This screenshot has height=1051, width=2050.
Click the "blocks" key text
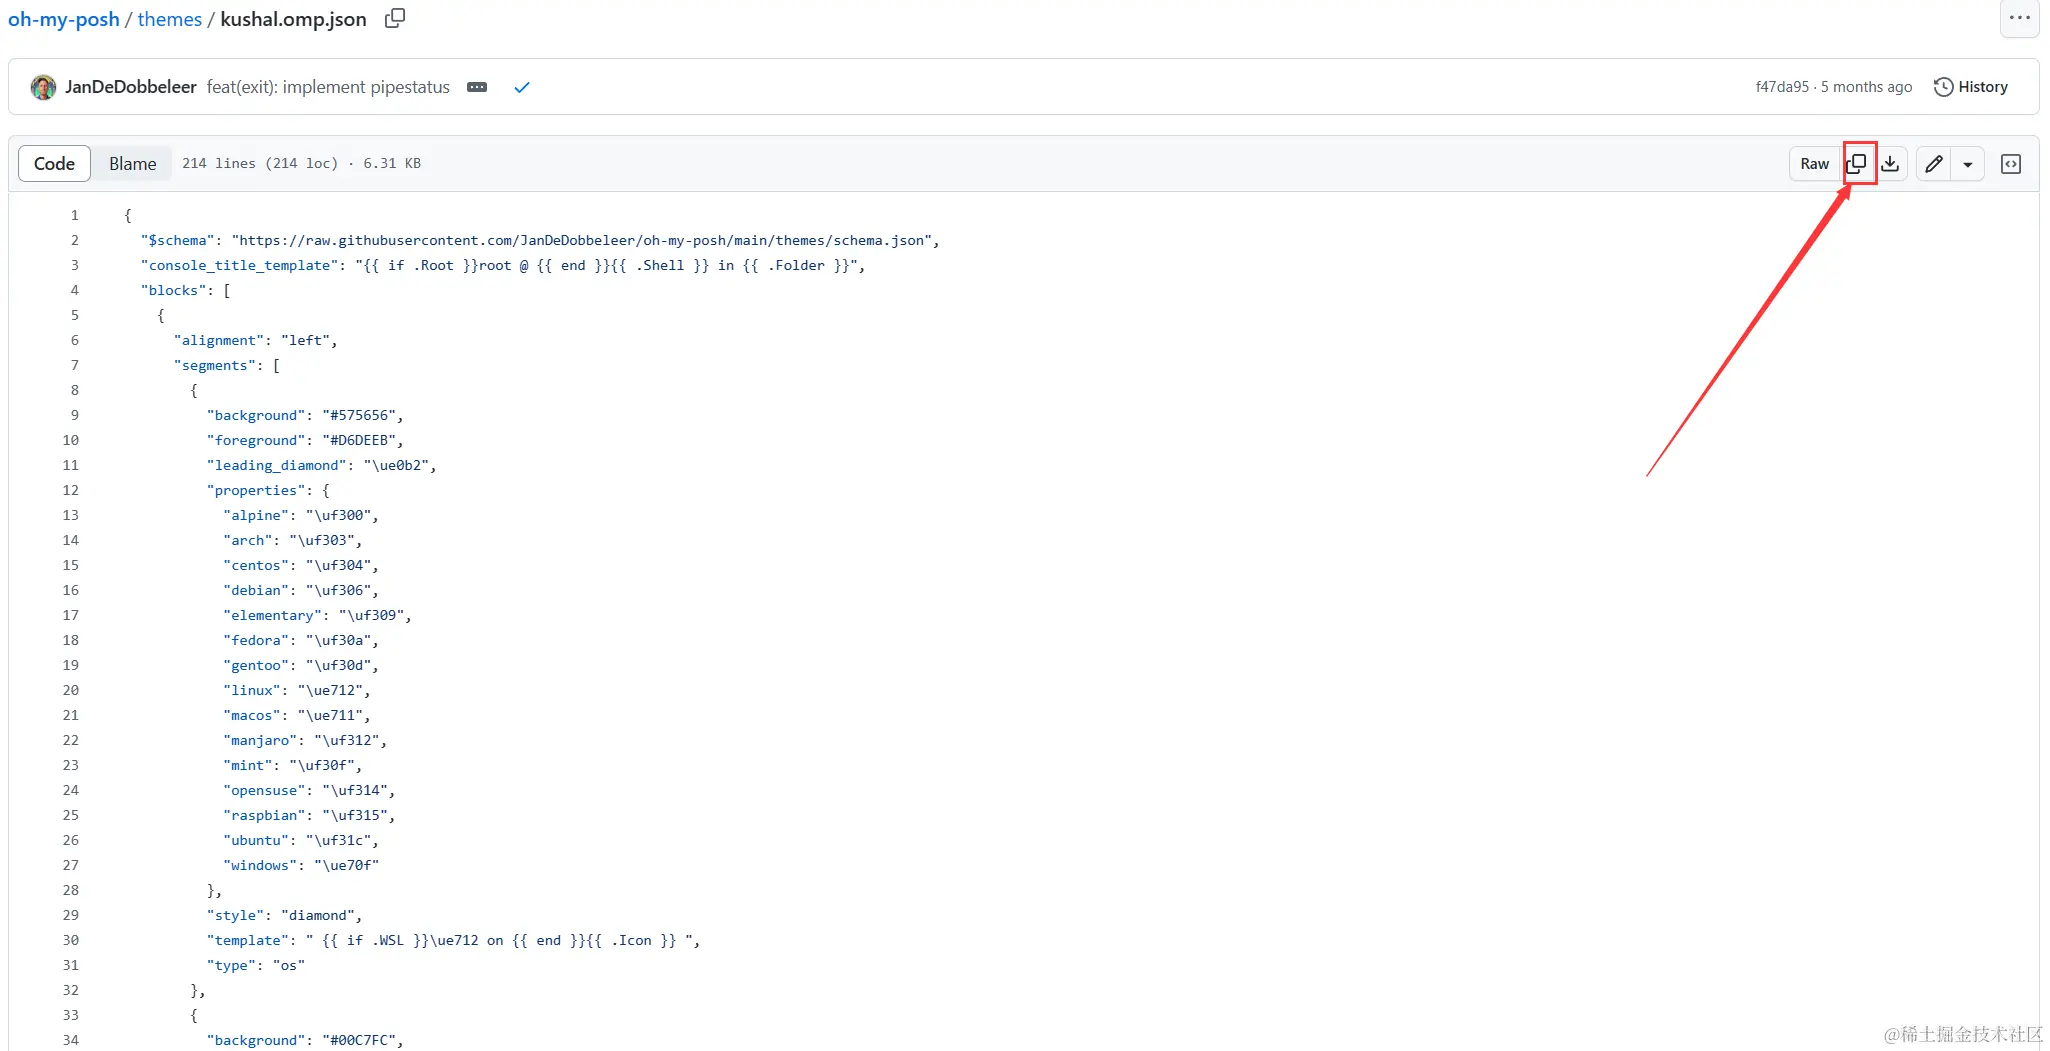[174, 290]
